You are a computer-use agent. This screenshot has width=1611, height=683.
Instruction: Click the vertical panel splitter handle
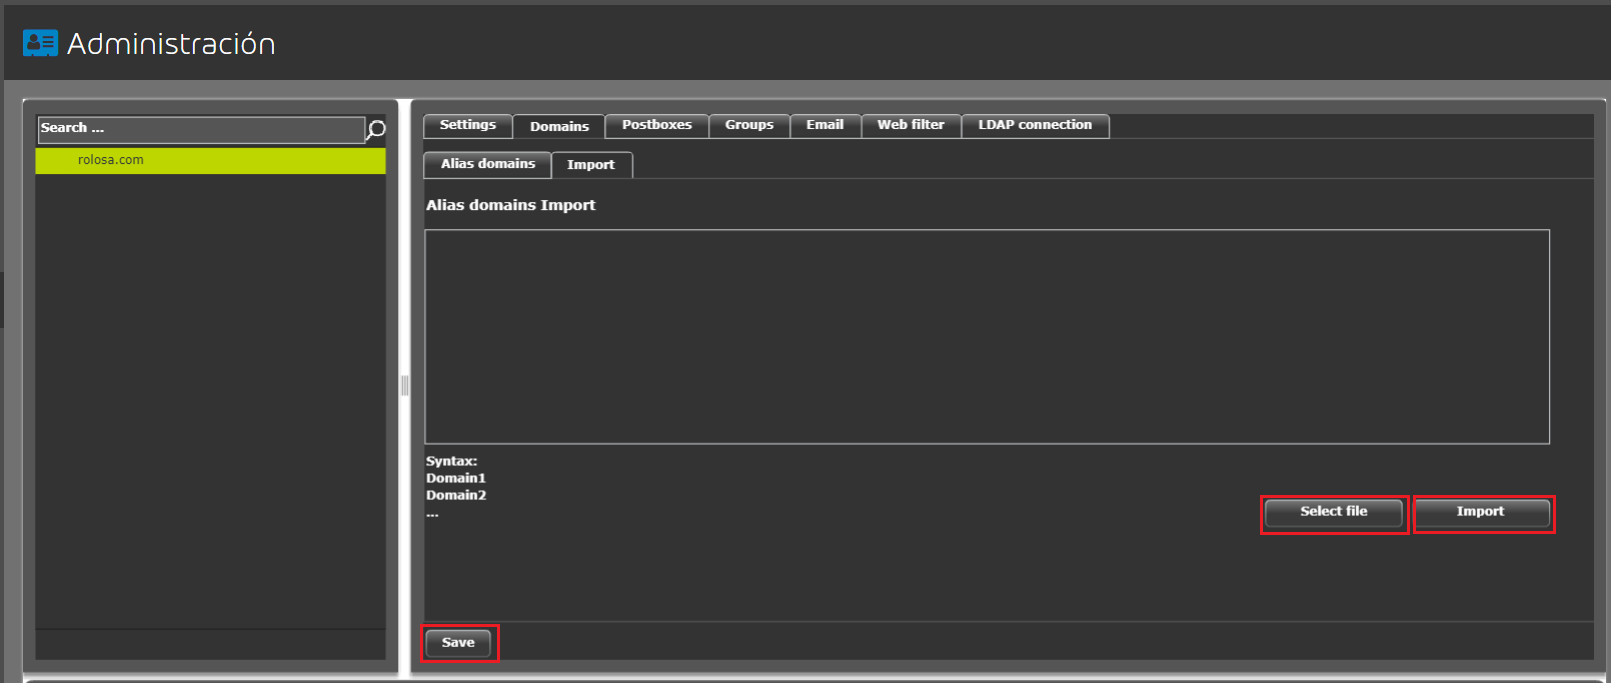pos(404,385)
